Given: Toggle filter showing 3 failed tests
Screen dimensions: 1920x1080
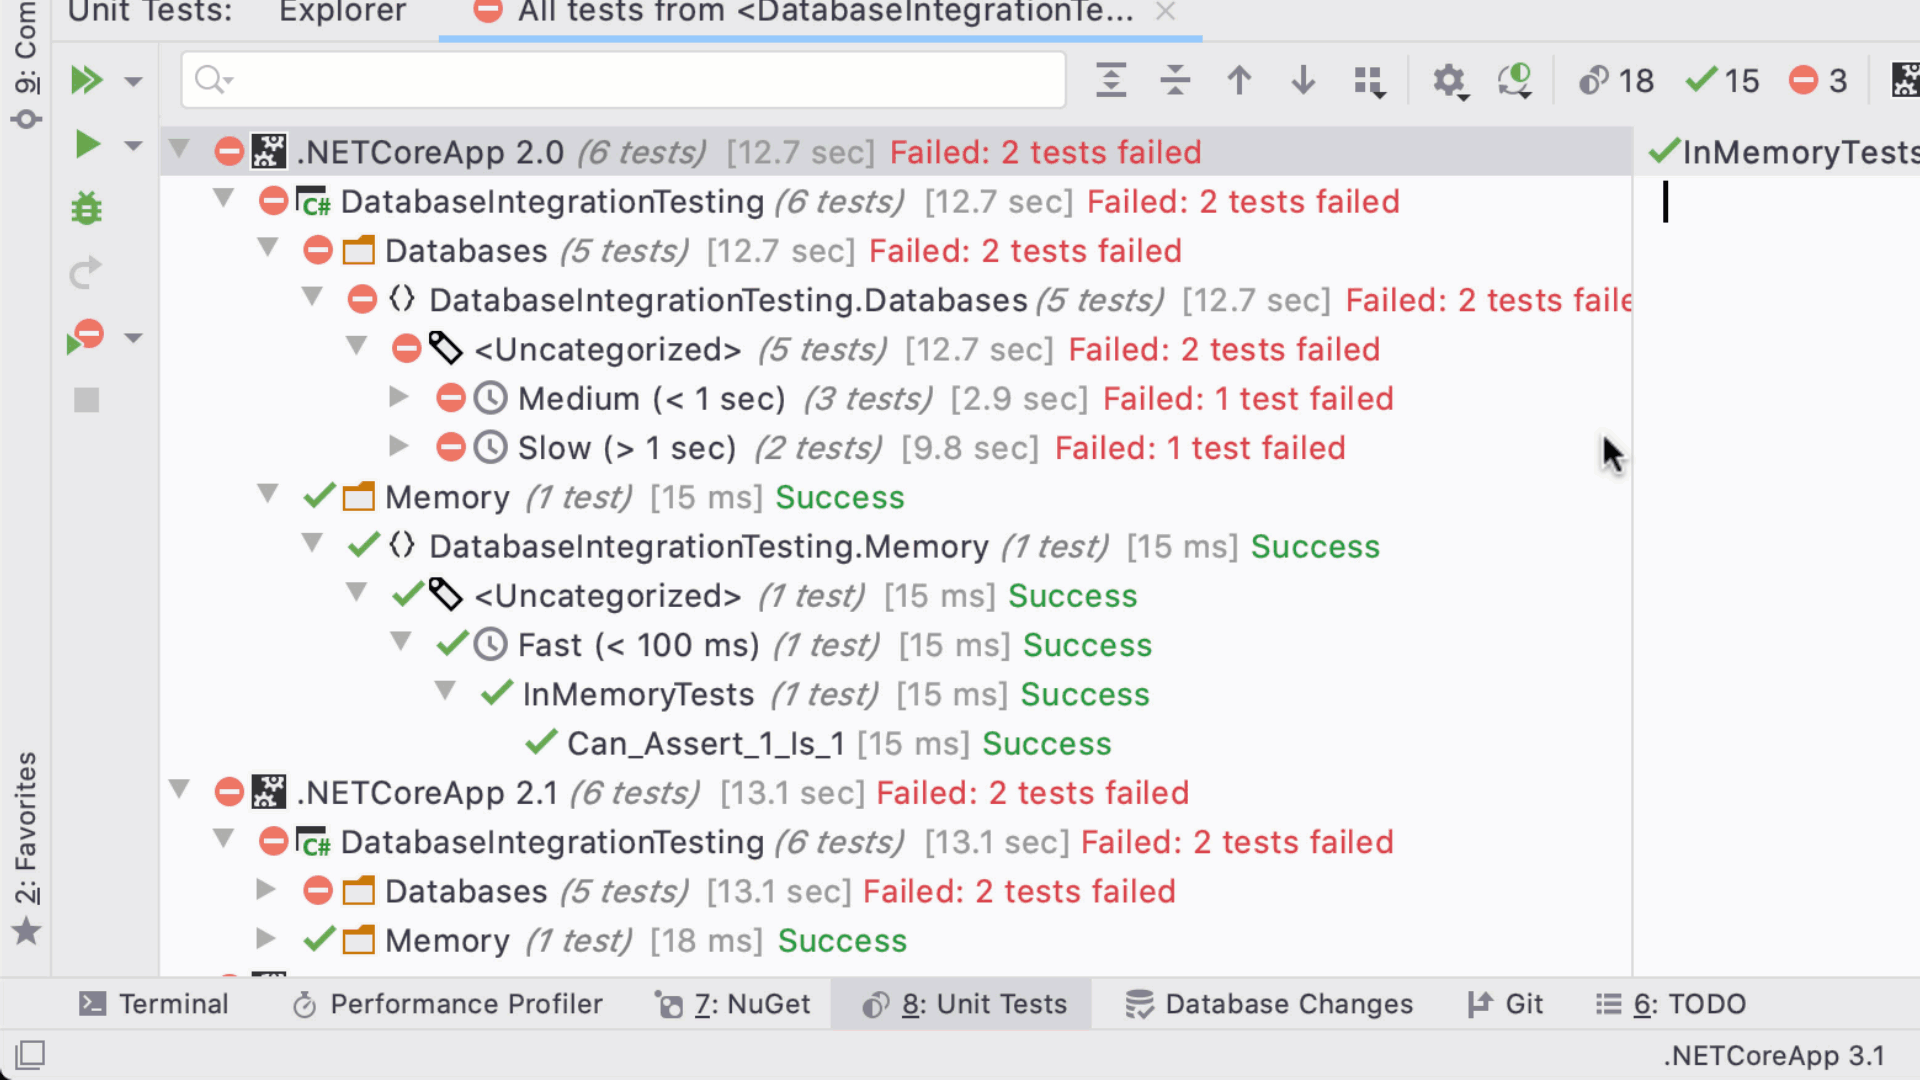Looking at the screenshot, I should pos(1818,80).
